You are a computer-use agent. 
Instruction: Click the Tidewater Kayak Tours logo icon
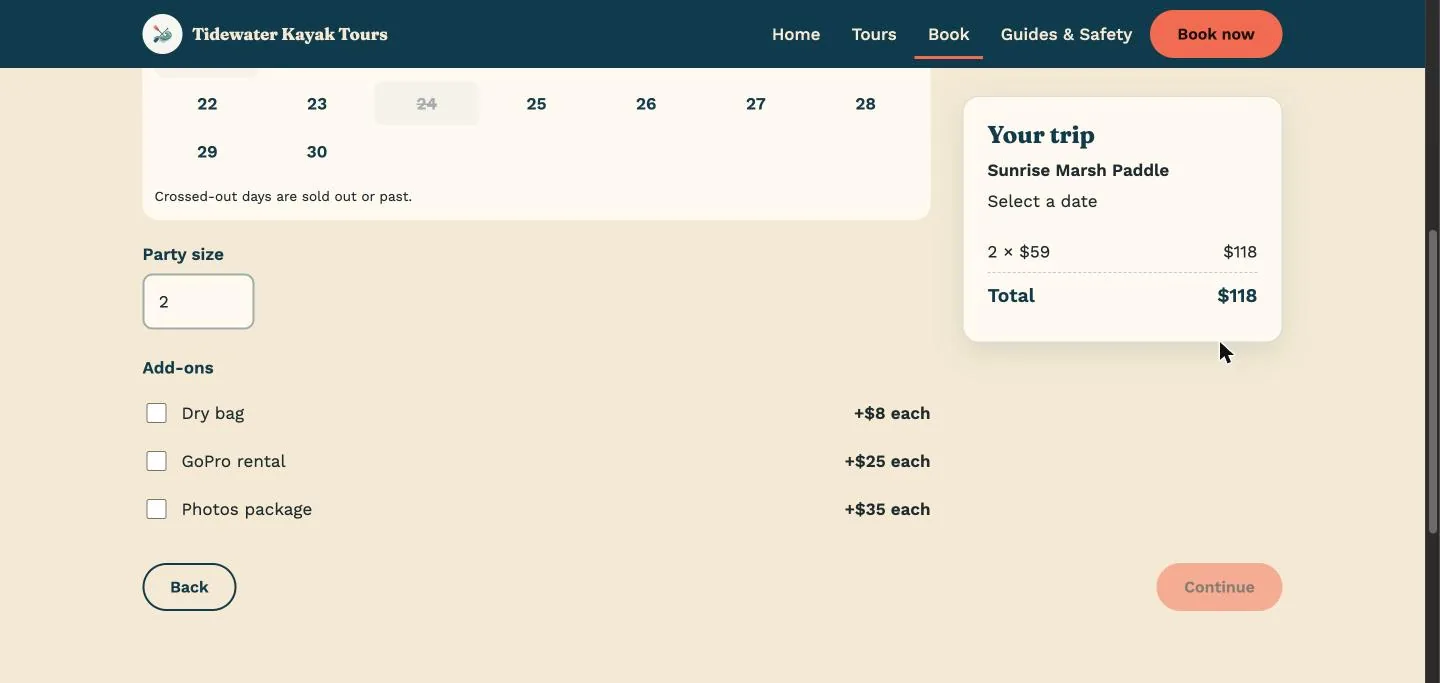click(162, 34)
